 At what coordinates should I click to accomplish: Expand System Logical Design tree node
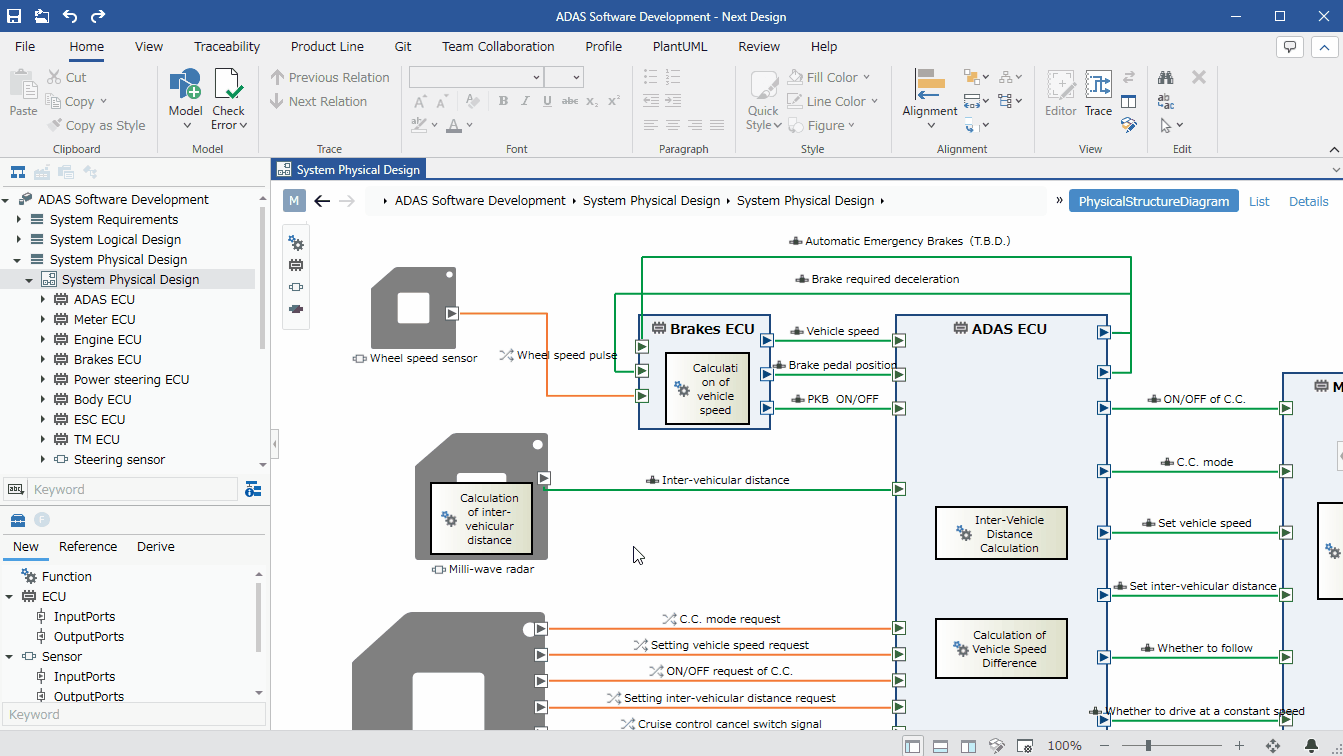pos(18,239)
